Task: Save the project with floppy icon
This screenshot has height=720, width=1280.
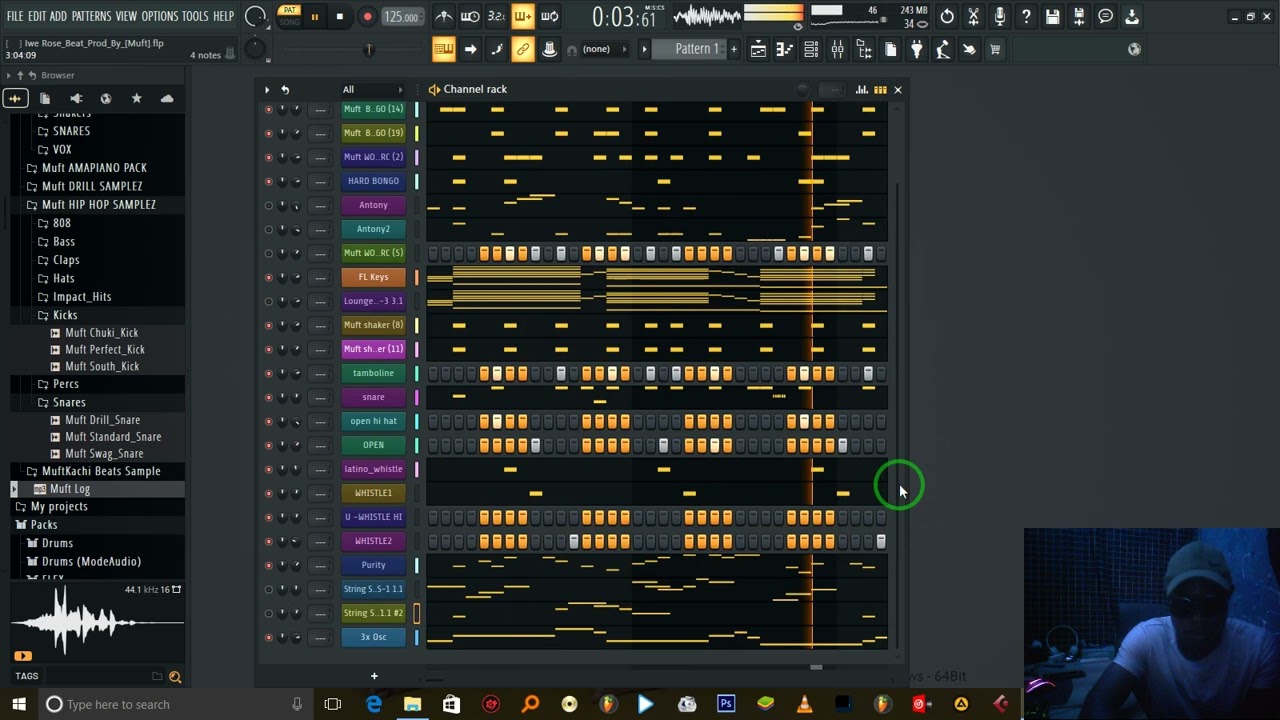Action: click(1052, 16)
